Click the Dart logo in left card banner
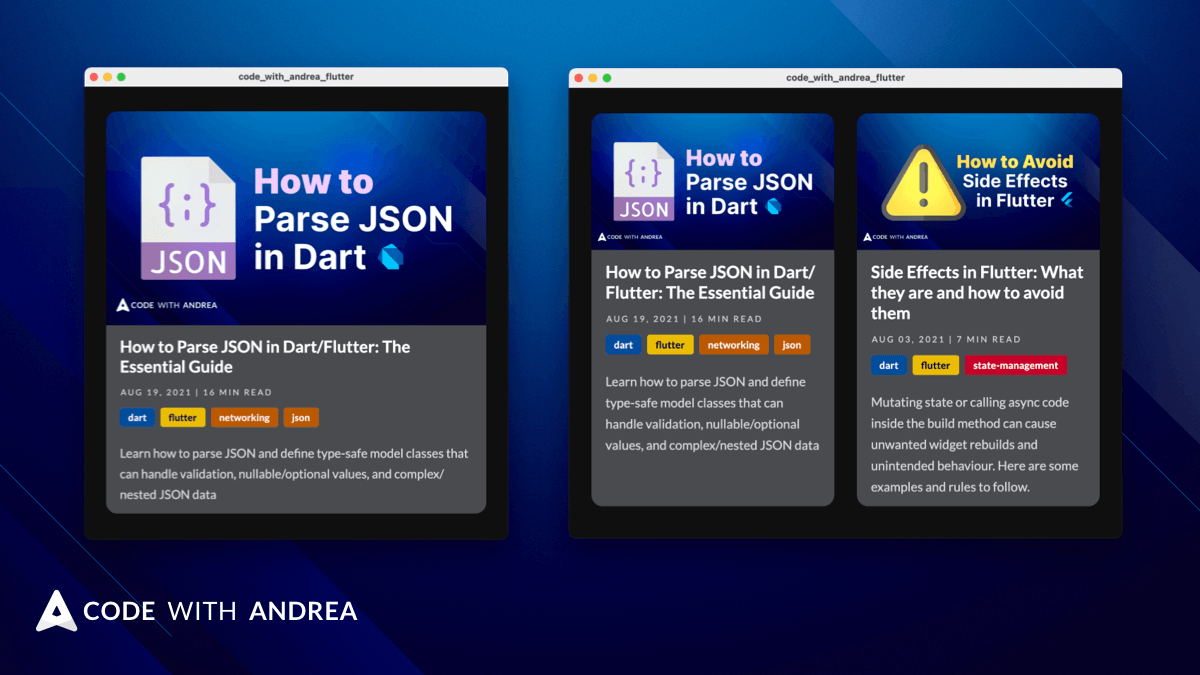The image size is (1200, 675). pos(392,258)
